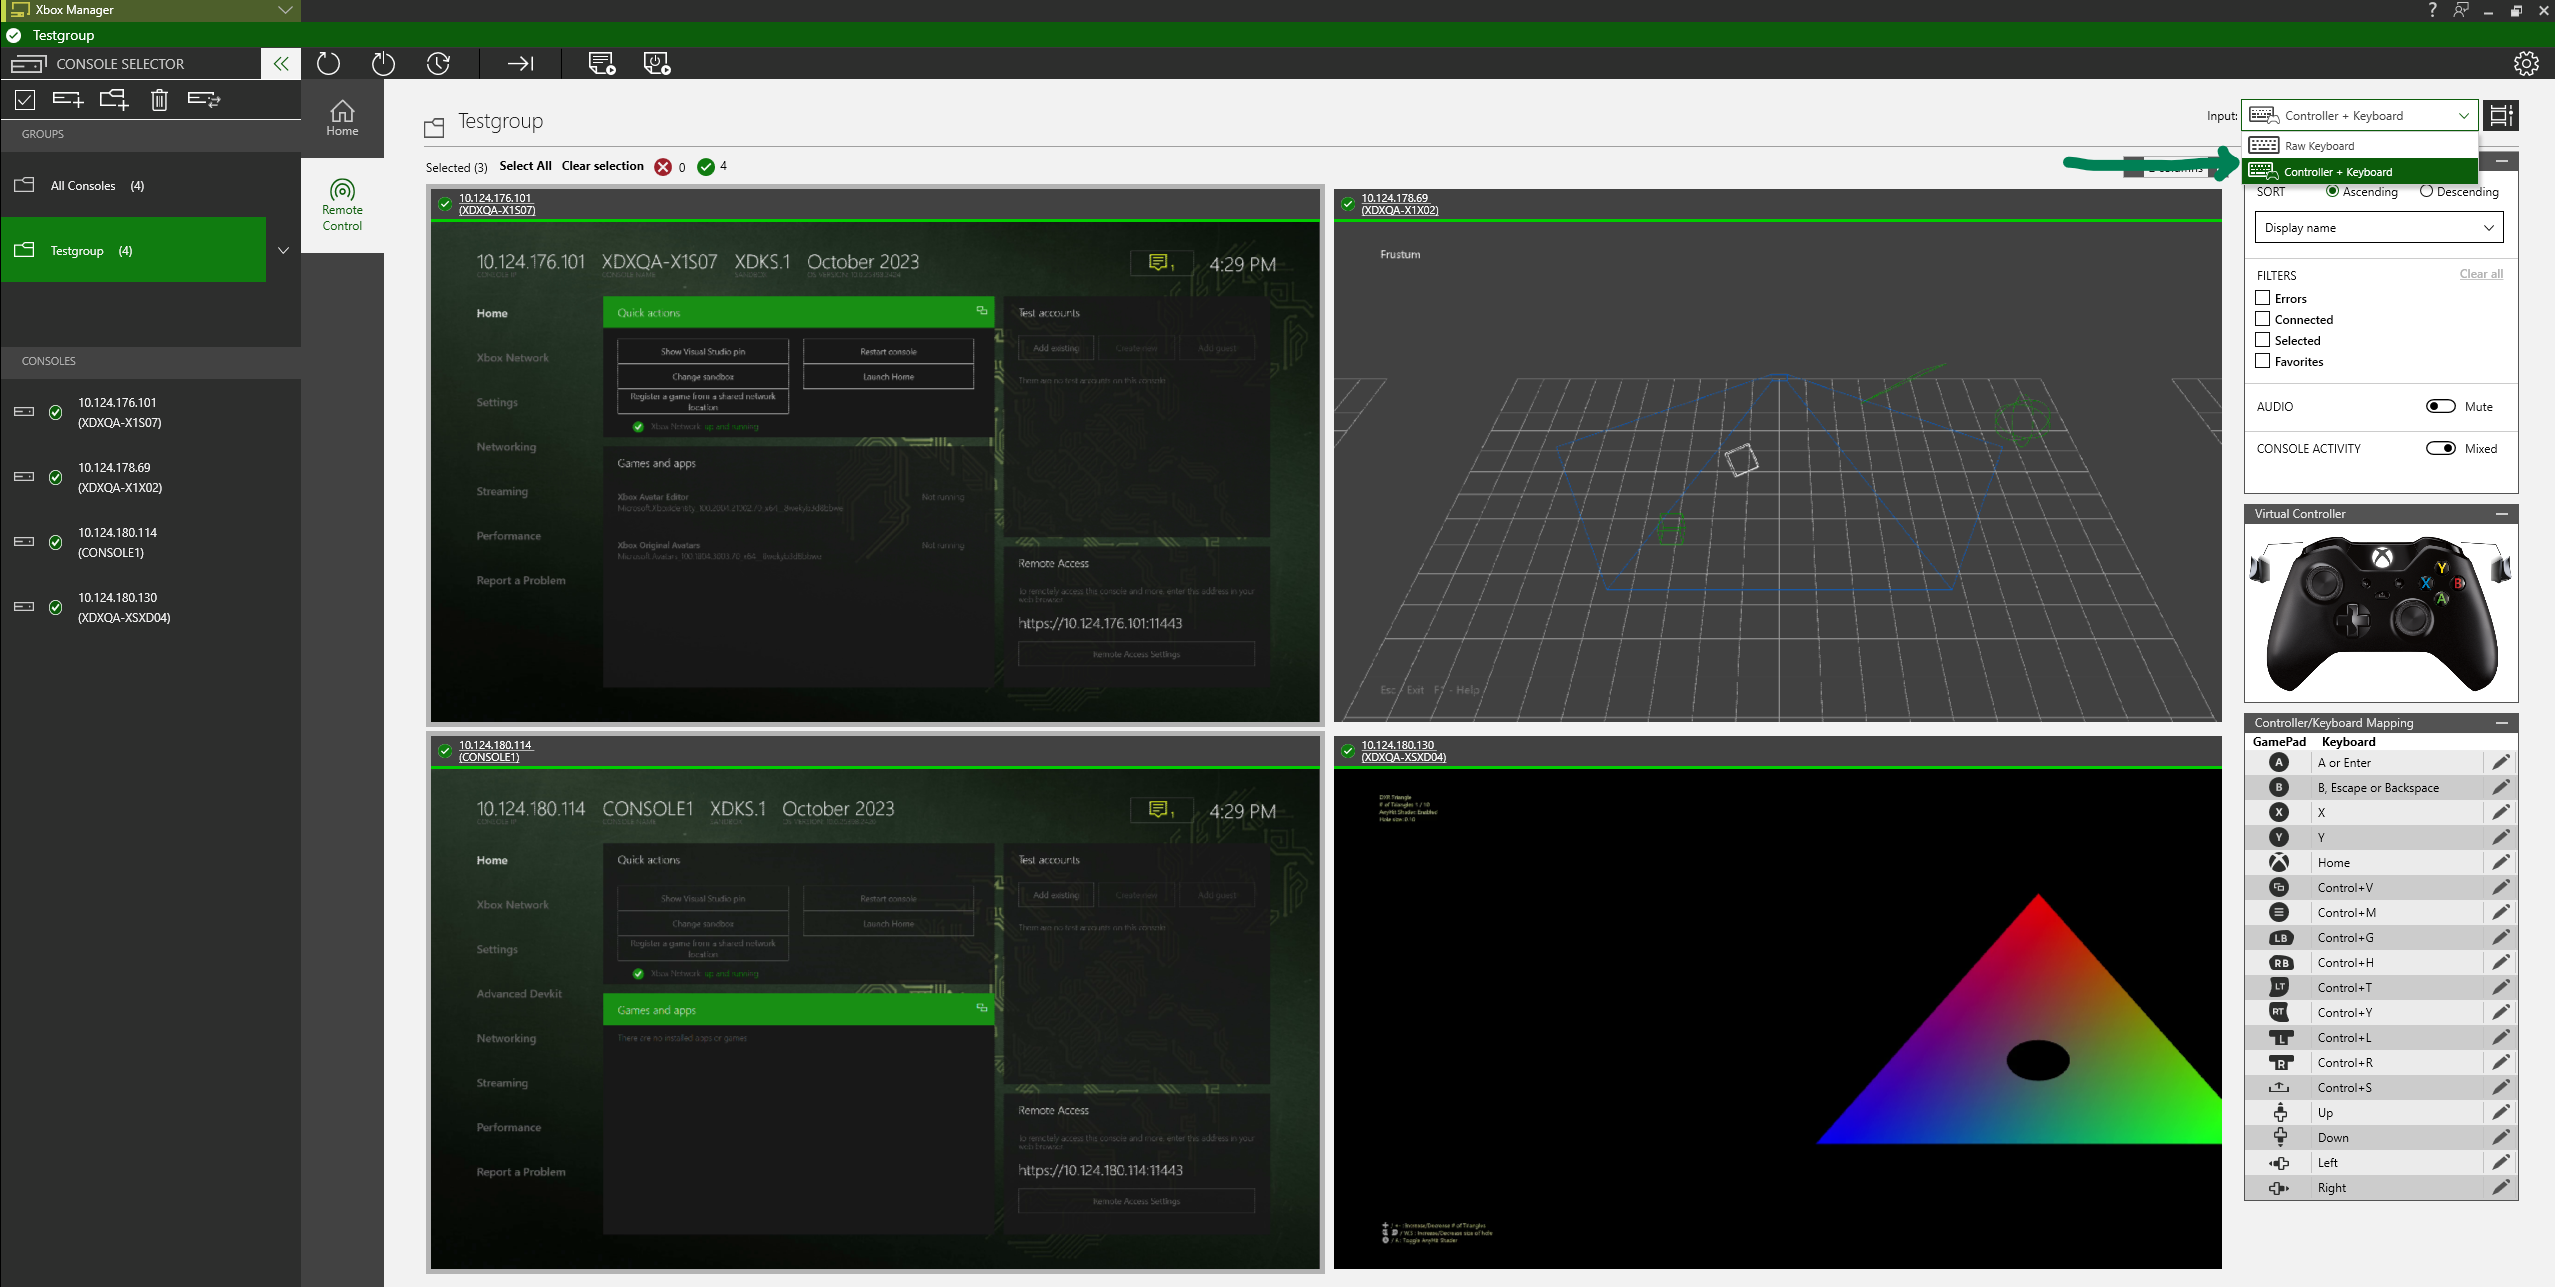
Task: Click the arrow-to-bar toolbar icon
Action: click(520, 64)
